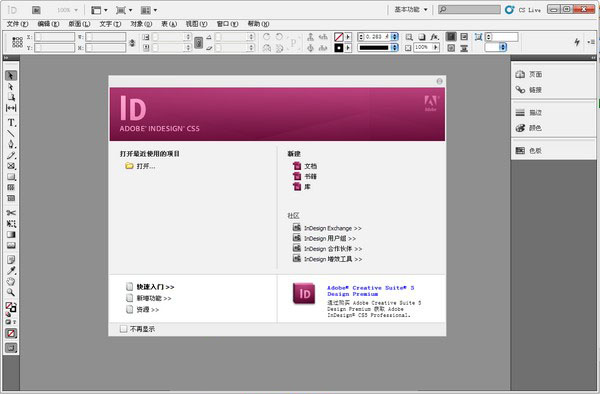The image size is (600, 394).
Task: Select the Type tool
Action: [x=11, y=122]
